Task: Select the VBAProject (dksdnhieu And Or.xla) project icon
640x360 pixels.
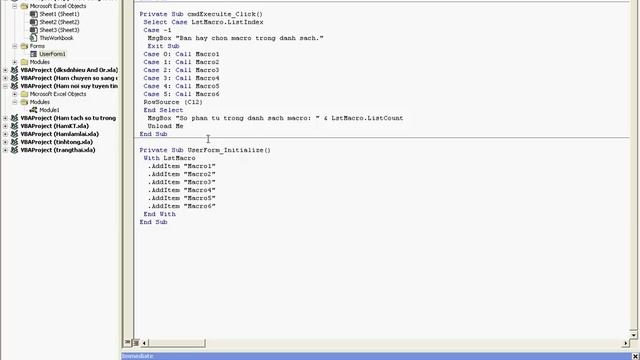Action: pyautogui.click(x=15, y=70)
